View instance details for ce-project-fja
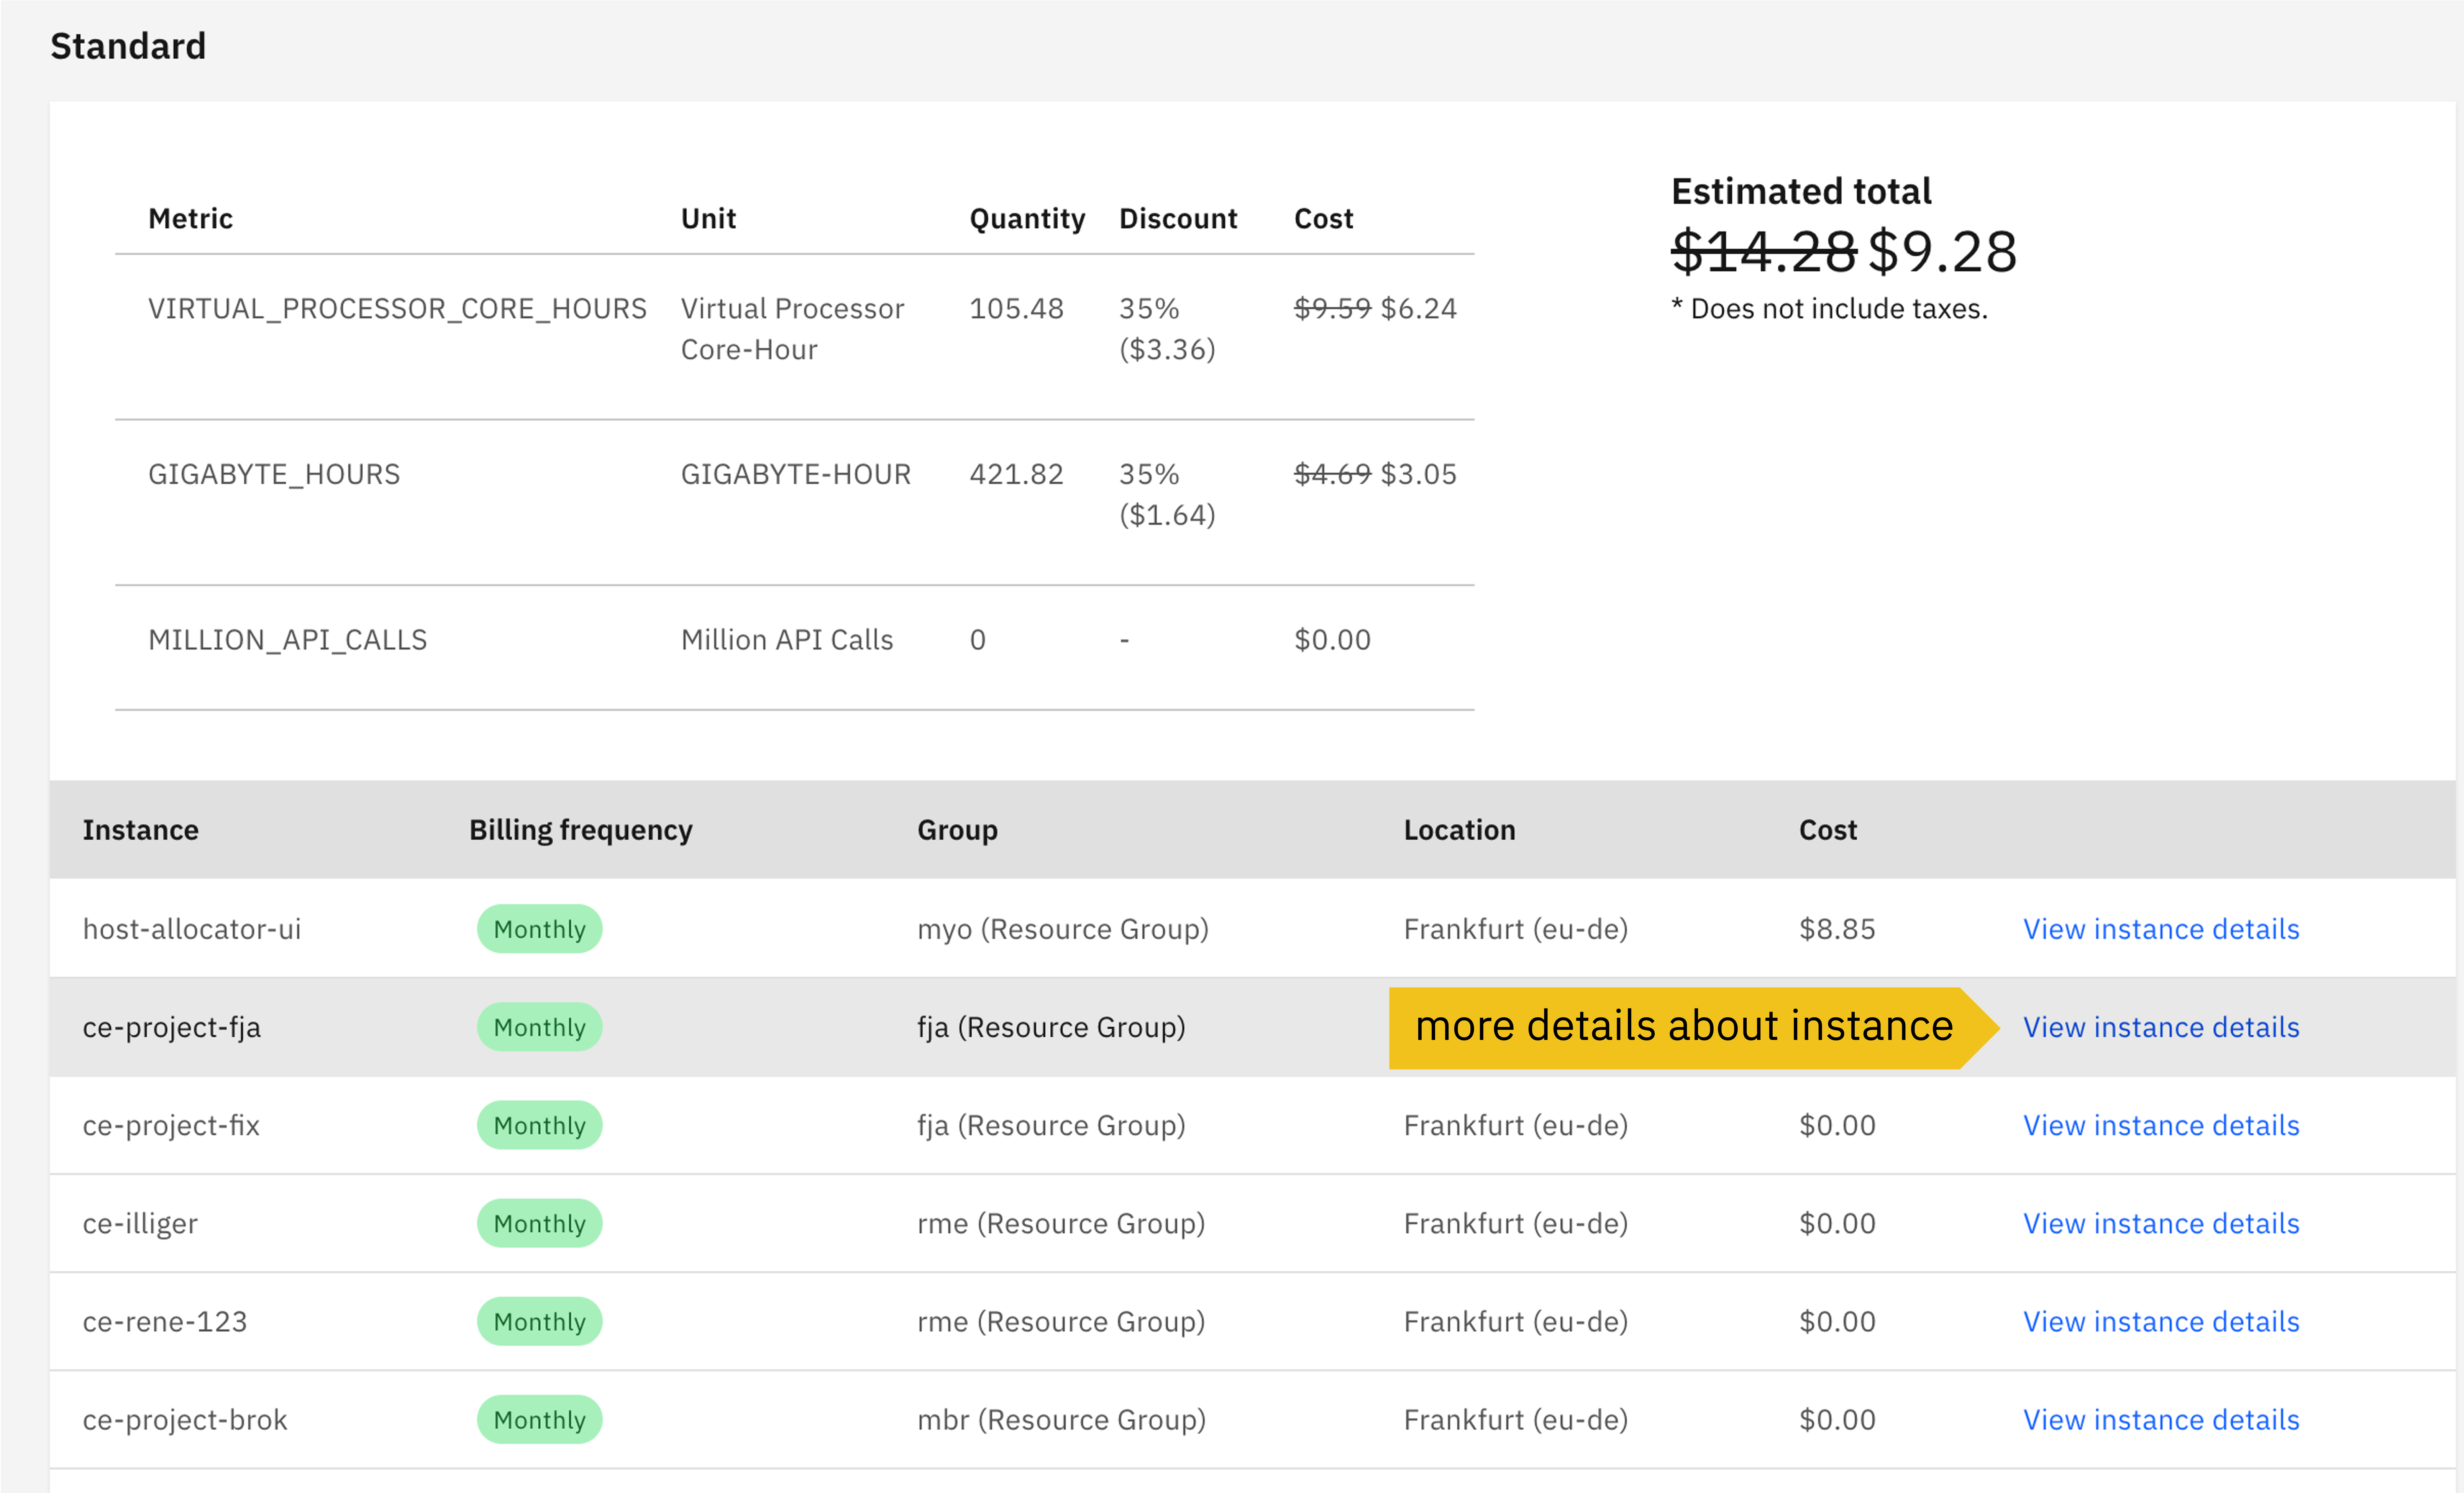 click(2160, 1027)
